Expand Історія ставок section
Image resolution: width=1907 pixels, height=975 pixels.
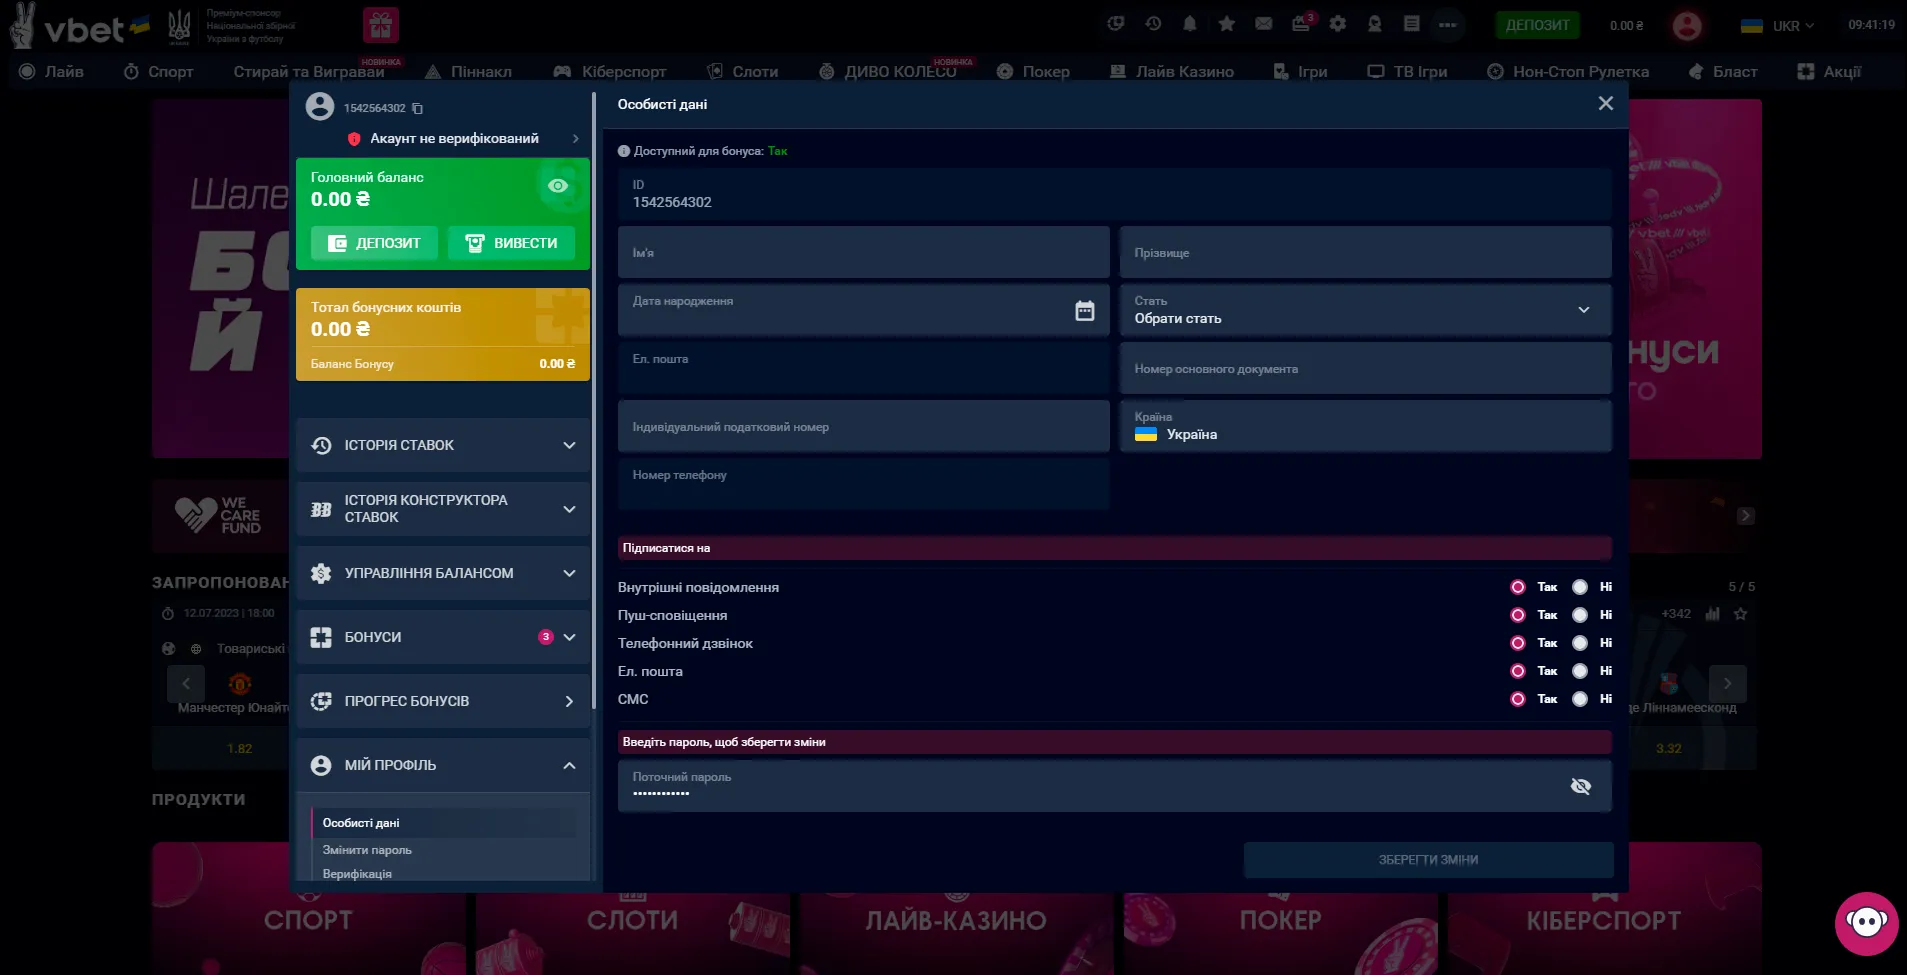[x=443, y=445]
